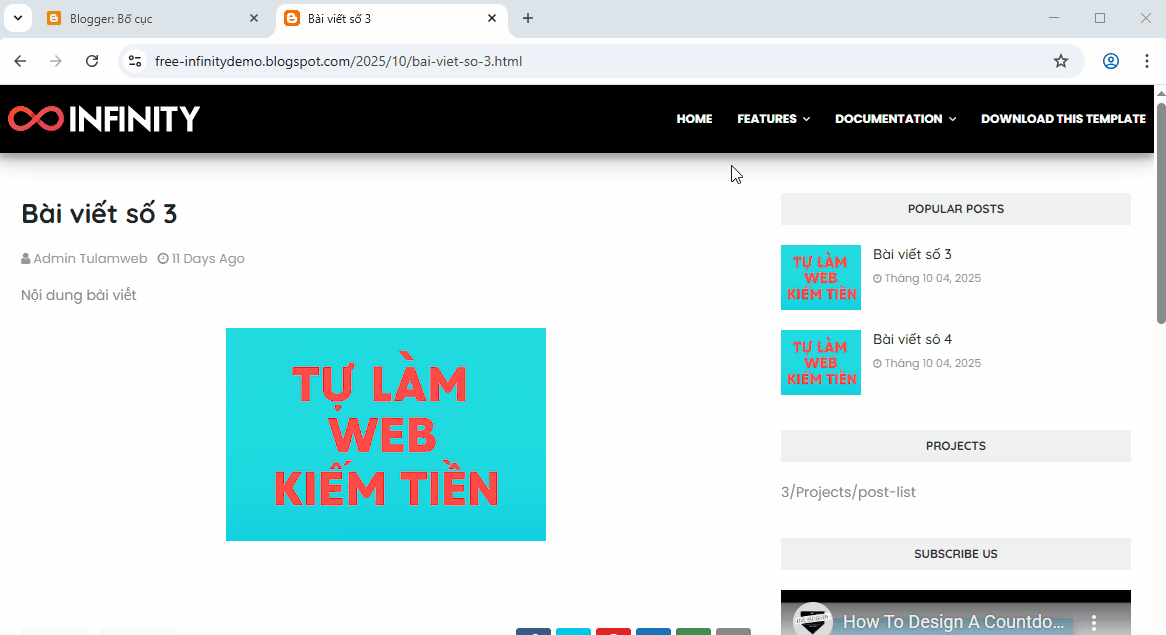Image resolution: width=1166 pixels, height=635 pixels.
Task: Minimize the Chrome window
Action: click(x=1054, y=18)
